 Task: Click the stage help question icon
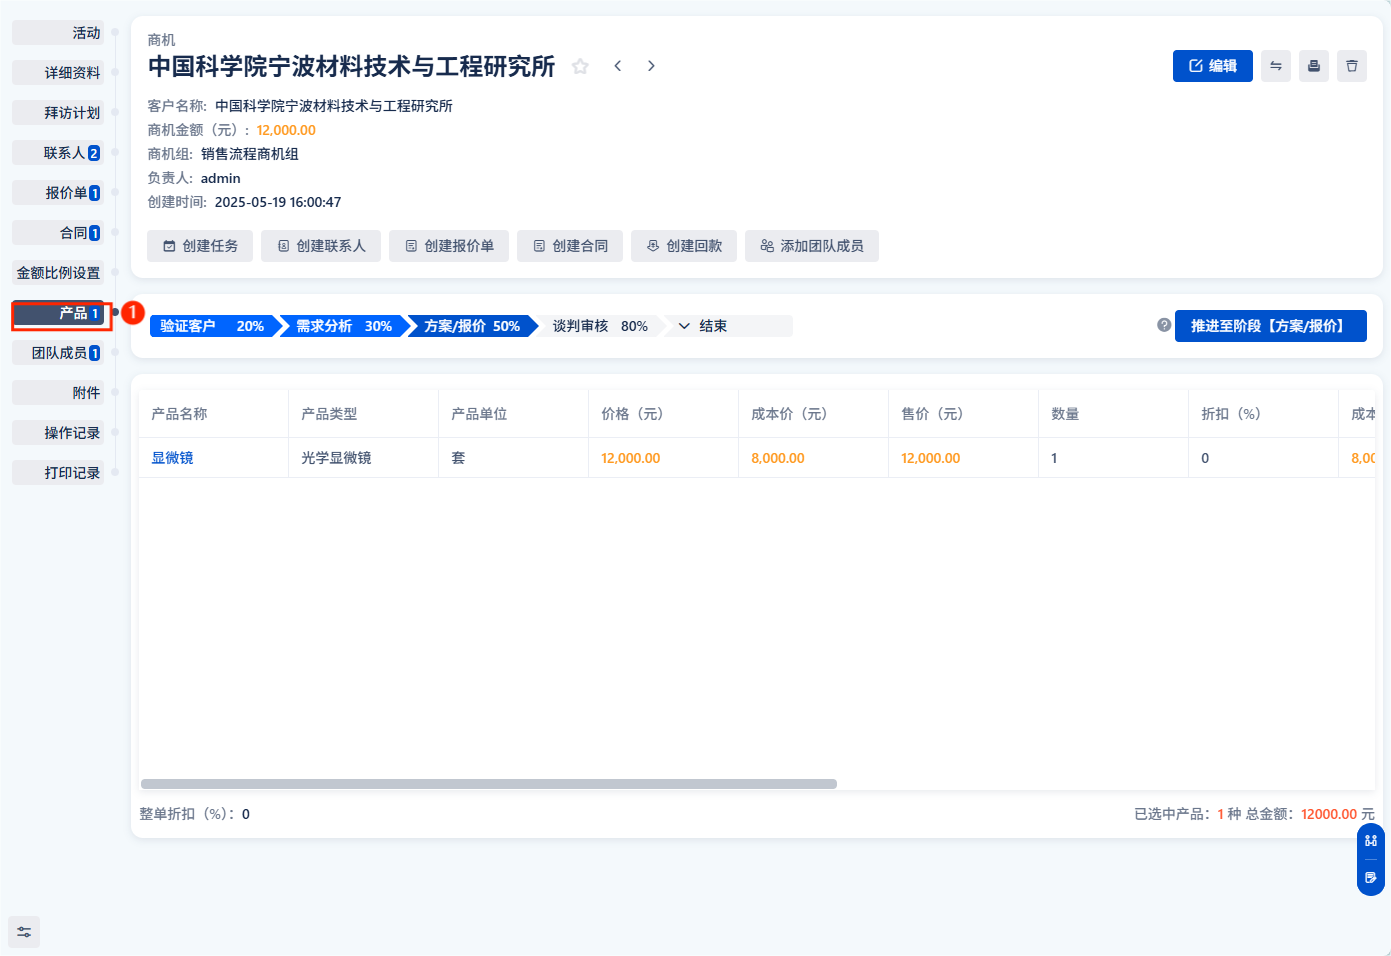[1164, 325]
